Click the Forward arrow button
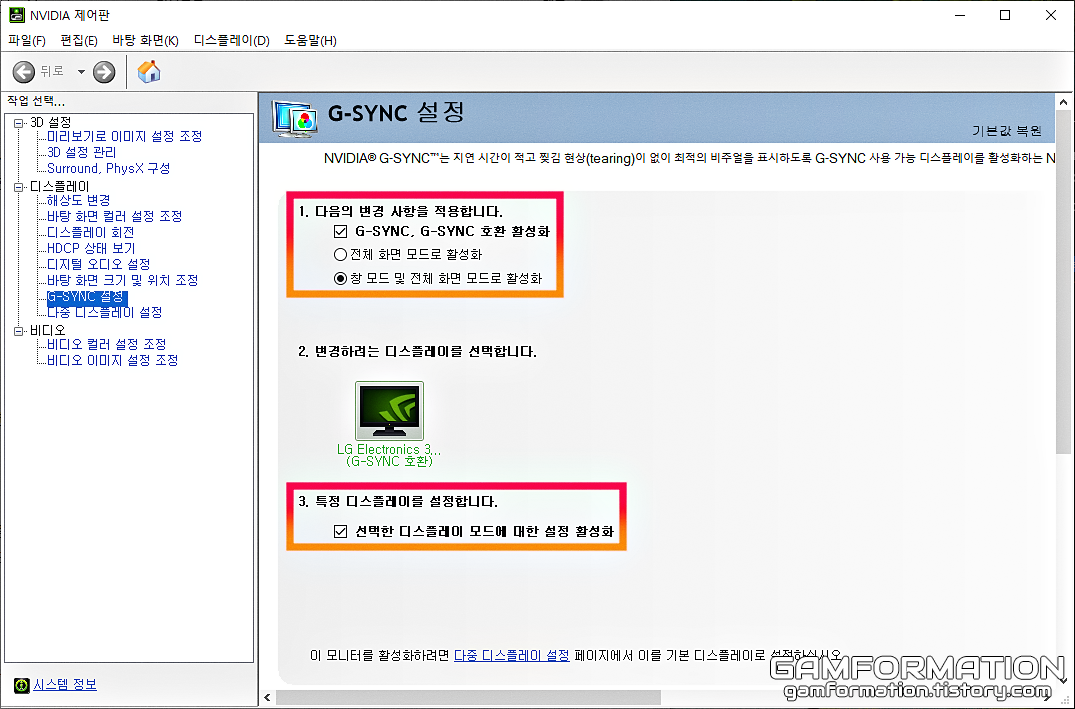 coord(104,71)
